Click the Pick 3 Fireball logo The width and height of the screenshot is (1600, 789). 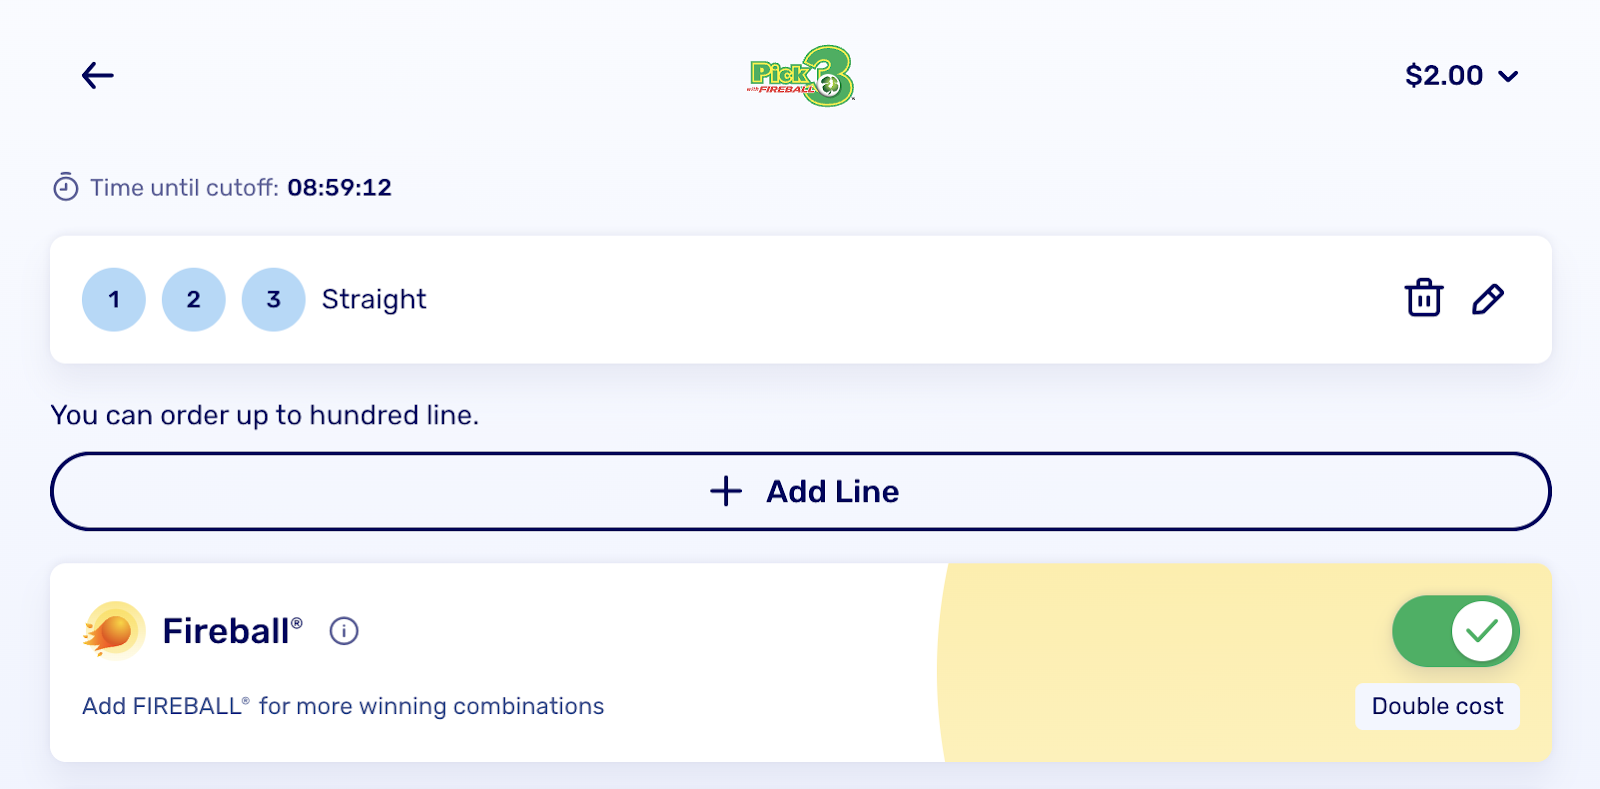pos(801,76)
